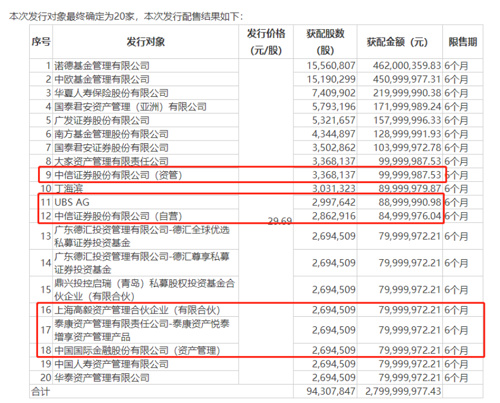Click the 丁海滨 investor cell

[x=69, y=189]
